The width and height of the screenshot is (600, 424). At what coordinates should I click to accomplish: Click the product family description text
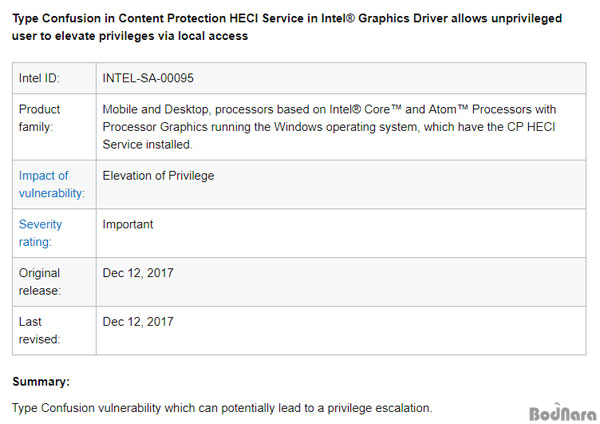pos(329,127)
